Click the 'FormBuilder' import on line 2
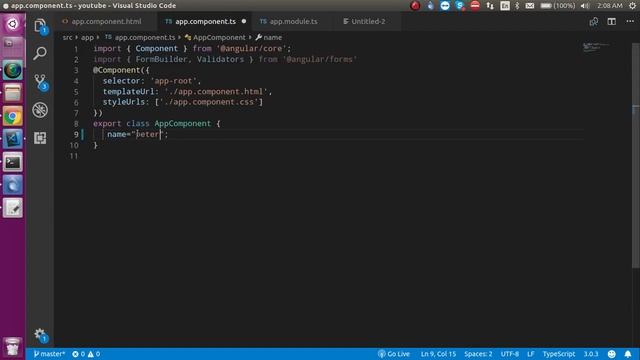The image size is (640, 360). click(x=161, y=59)
